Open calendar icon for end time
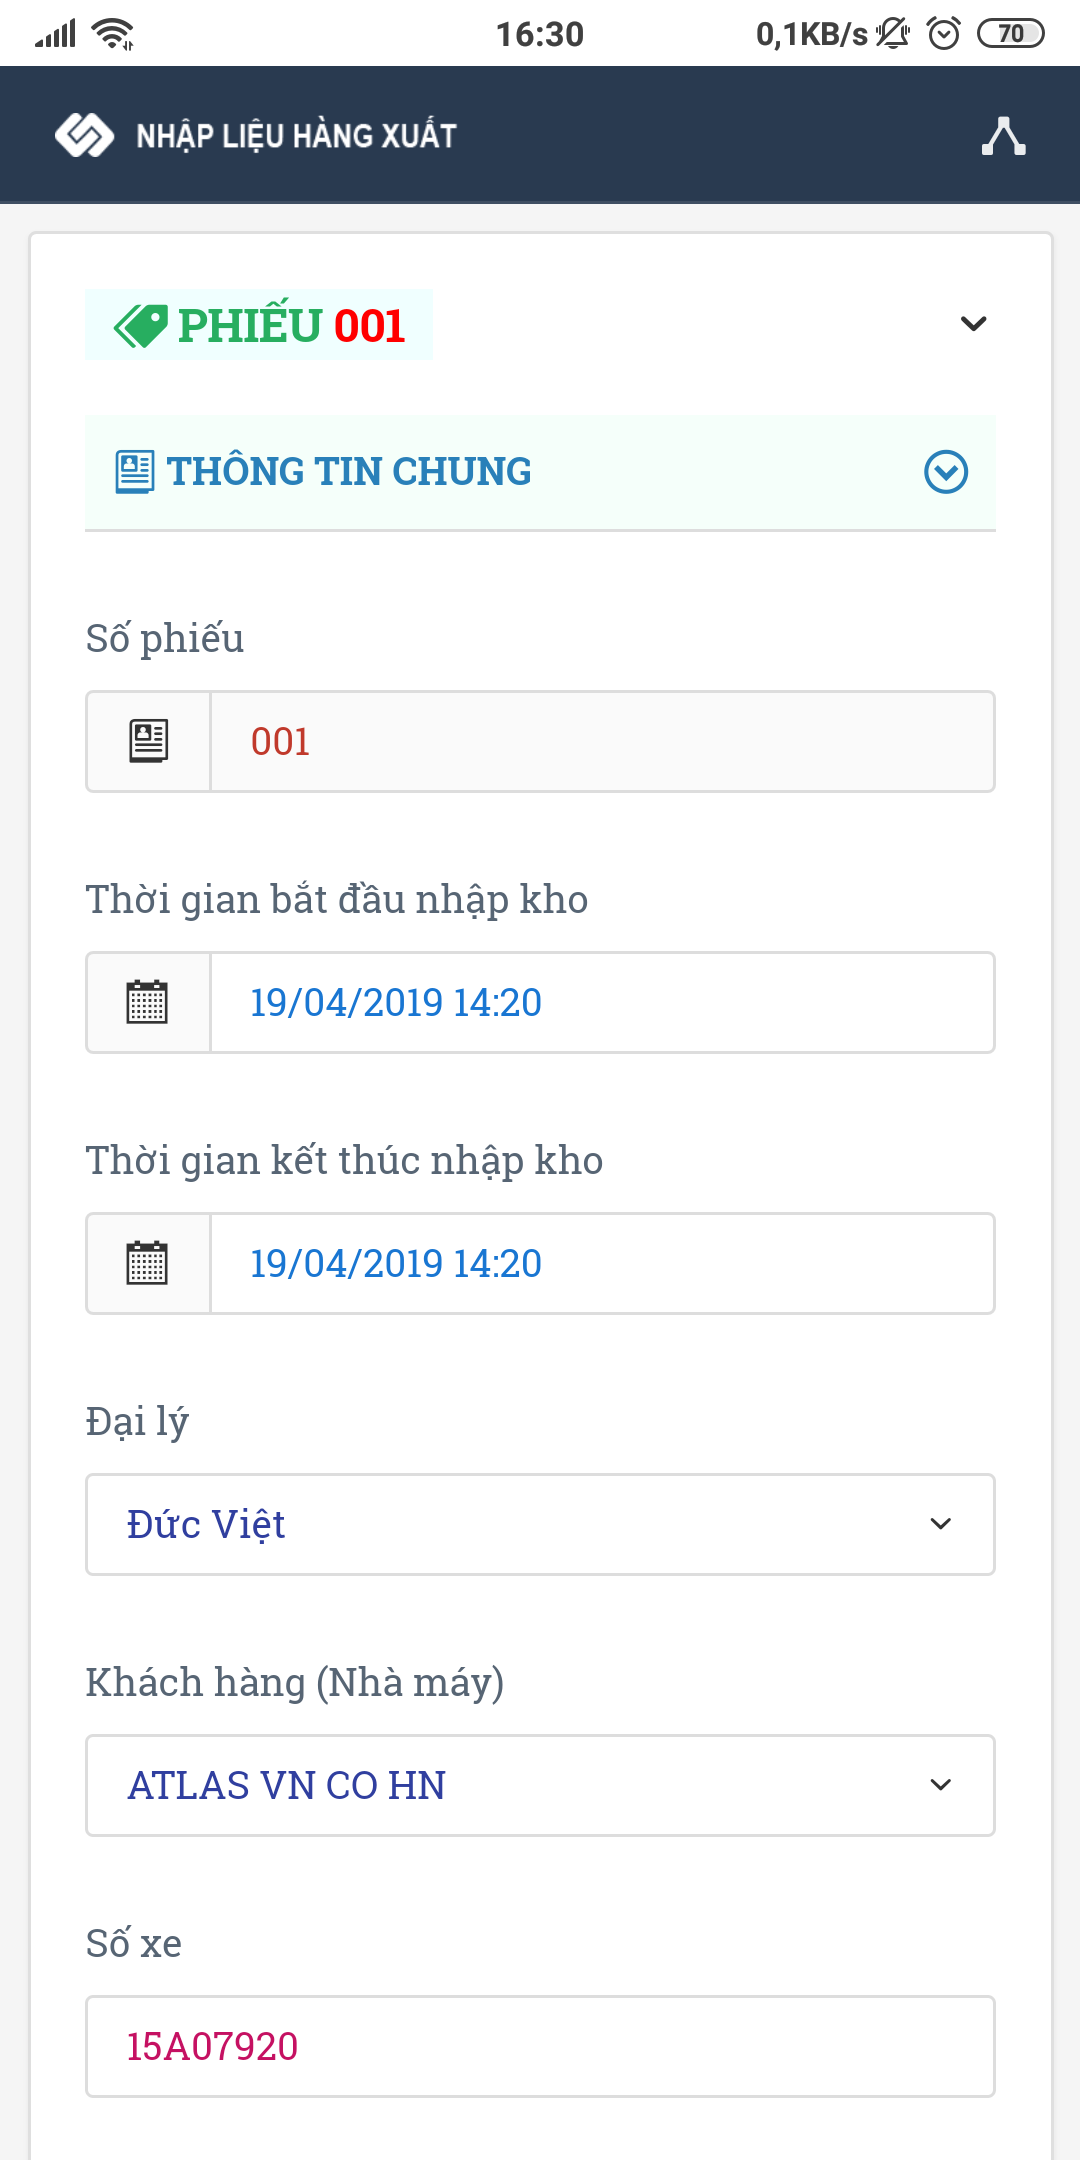 coord(148,1264)
